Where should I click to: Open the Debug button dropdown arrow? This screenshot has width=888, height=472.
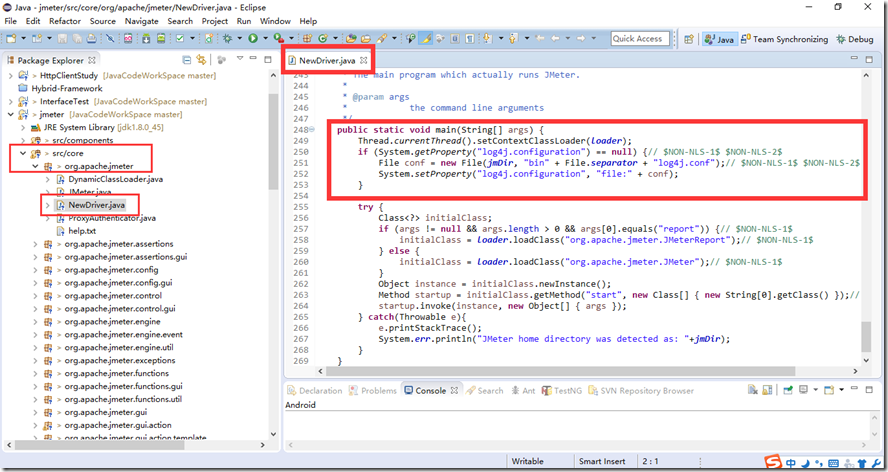(240, 39)
